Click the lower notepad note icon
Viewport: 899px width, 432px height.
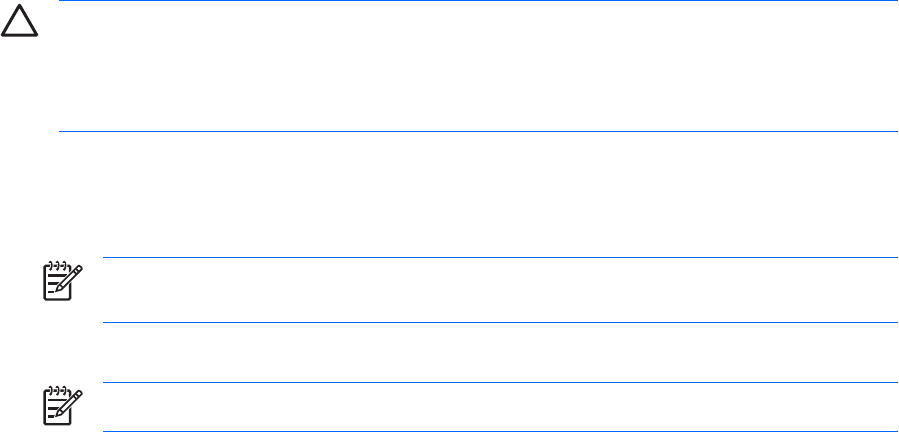[60, 405]
